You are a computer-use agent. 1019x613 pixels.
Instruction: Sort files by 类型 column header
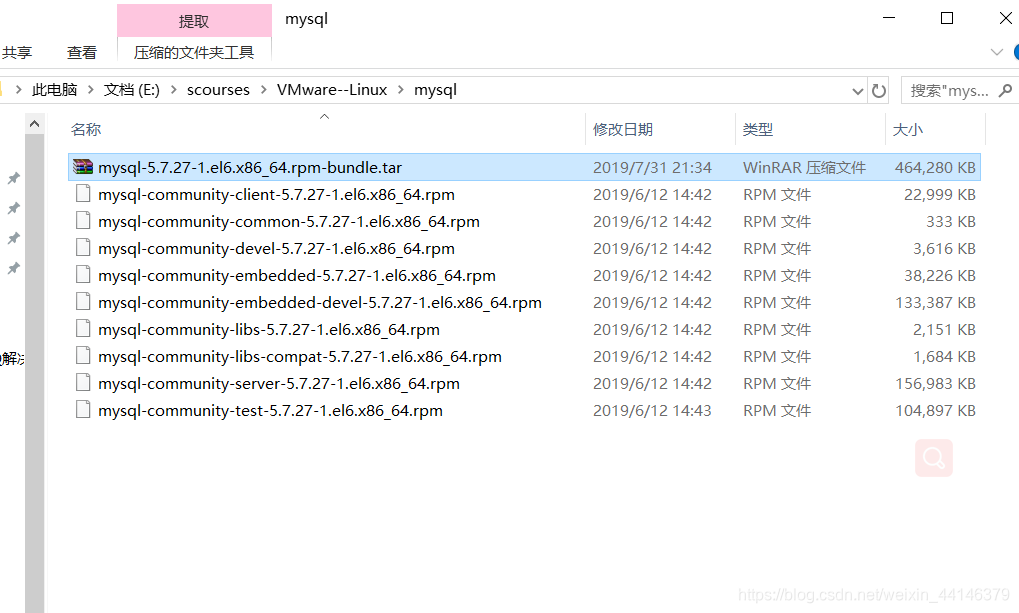(758, 129)
